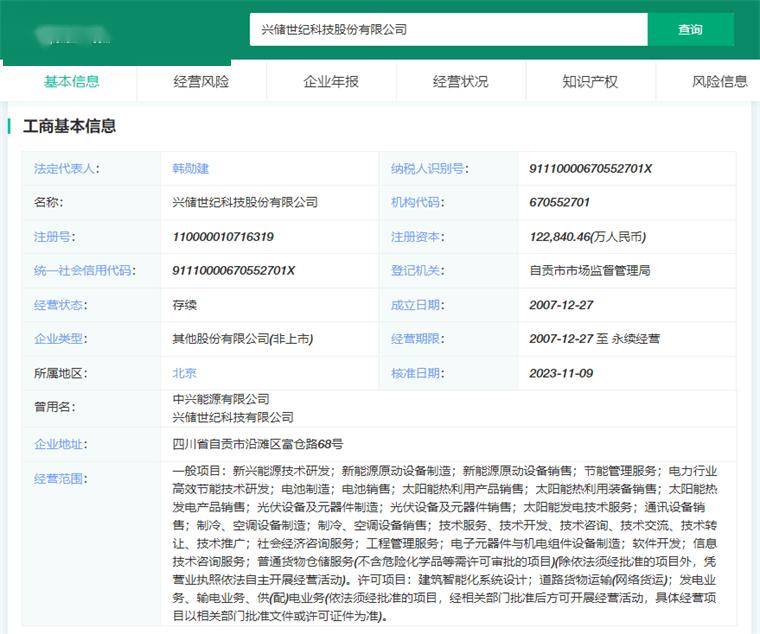The height and width of the screenshot is (634, 760).
Task: Click the 登记机关 label
Action: coord(417,270)
